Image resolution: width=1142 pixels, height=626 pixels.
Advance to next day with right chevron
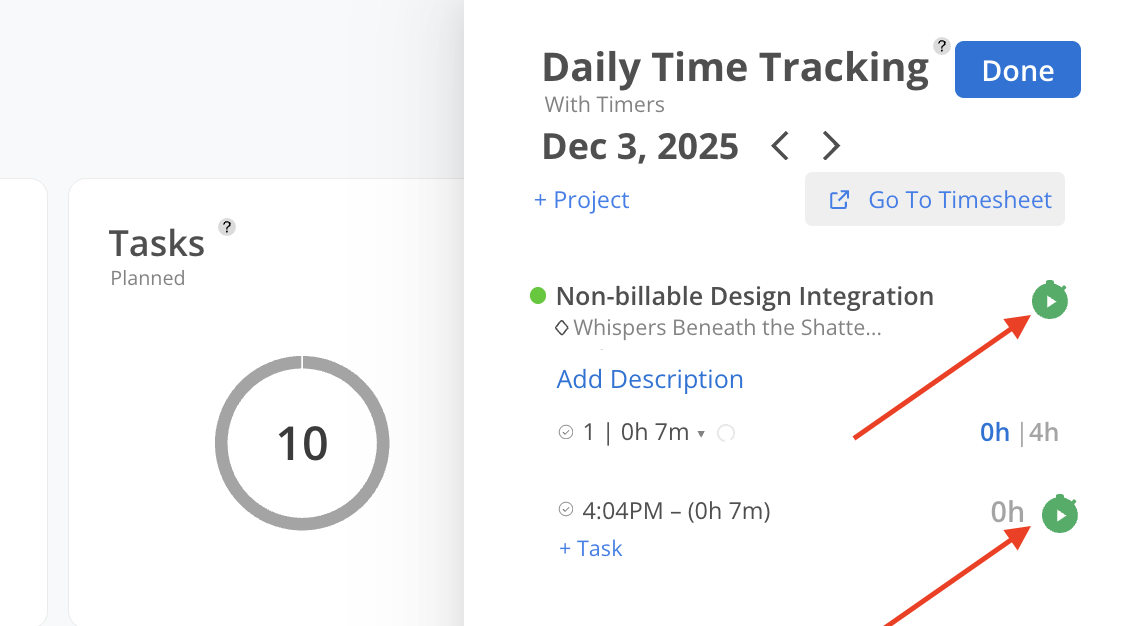tap(831, 147)
